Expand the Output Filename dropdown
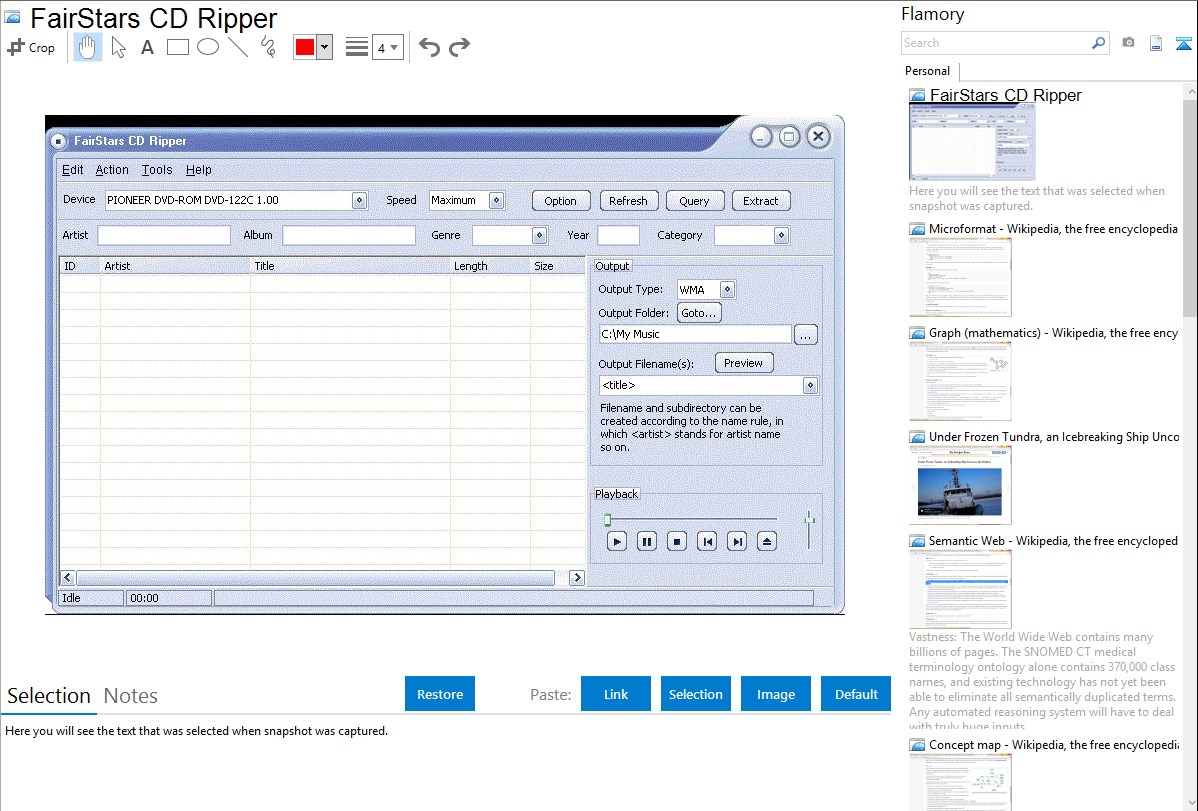This screenshot has height=811, width=1198. 811,385
